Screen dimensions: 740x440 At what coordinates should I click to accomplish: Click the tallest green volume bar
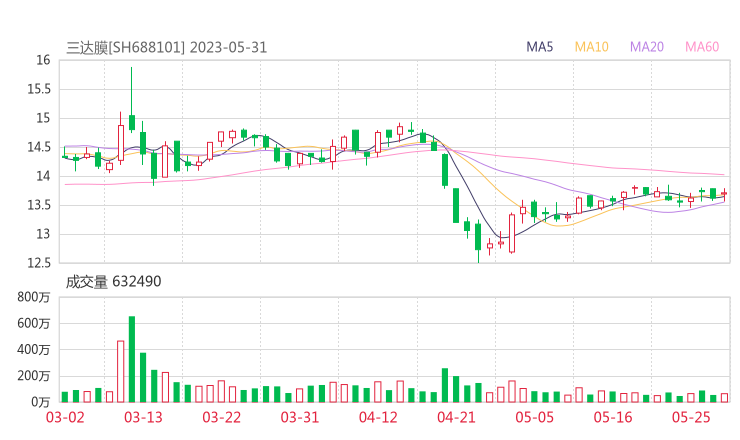click(x=132, y=359)
